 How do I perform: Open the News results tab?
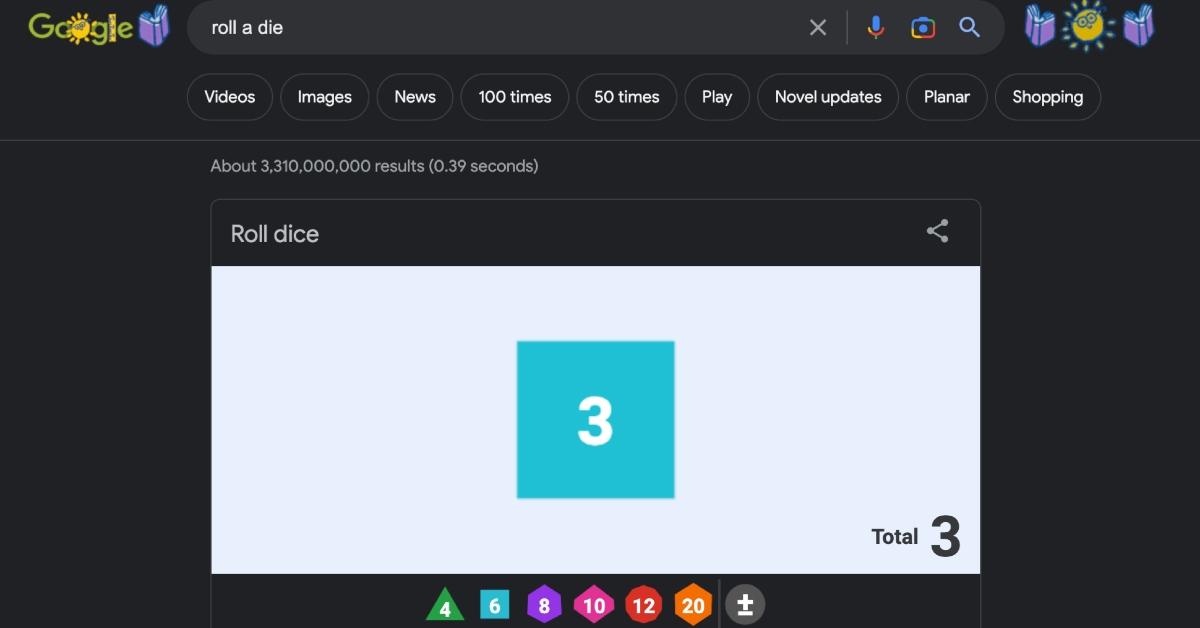pyautogui.click(x=415, y=97)
